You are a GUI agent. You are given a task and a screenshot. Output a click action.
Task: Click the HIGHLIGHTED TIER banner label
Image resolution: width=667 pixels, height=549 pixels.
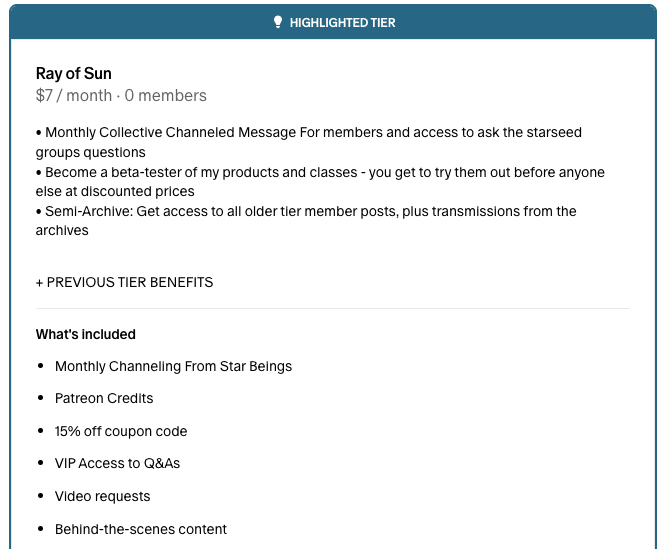[342, 23]
